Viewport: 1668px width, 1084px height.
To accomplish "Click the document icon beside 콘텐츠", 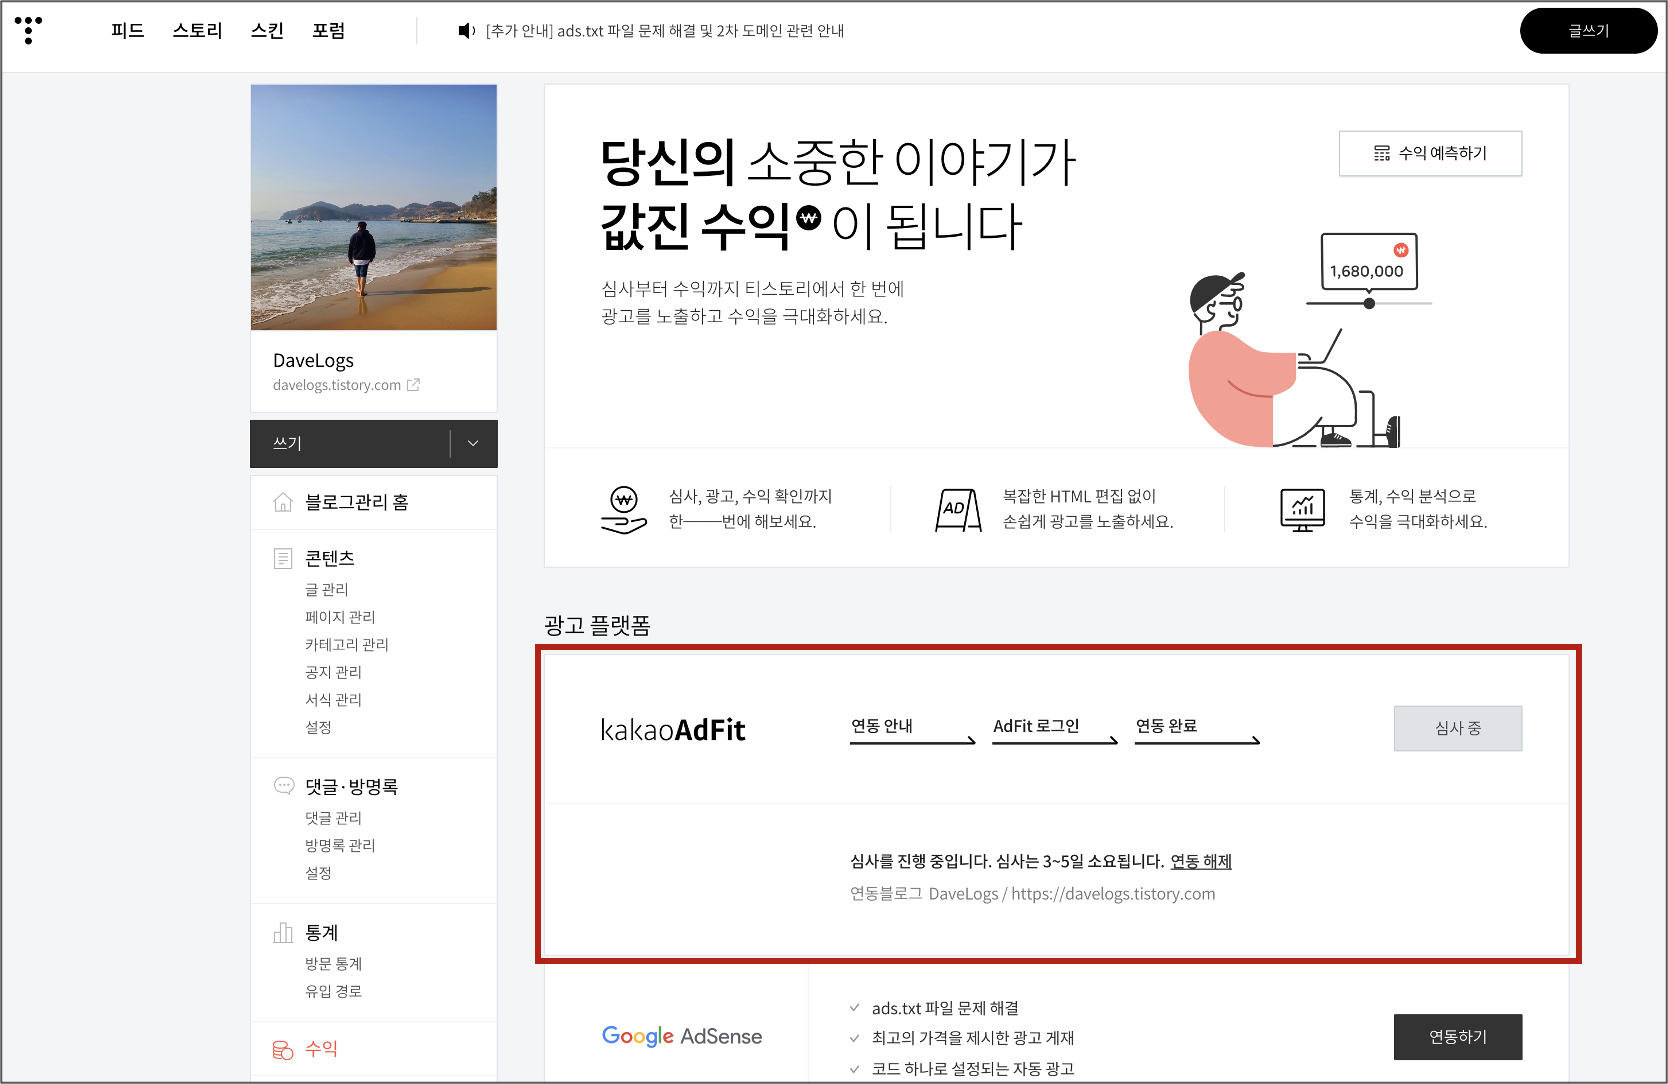I will click(x=283, y=558).
